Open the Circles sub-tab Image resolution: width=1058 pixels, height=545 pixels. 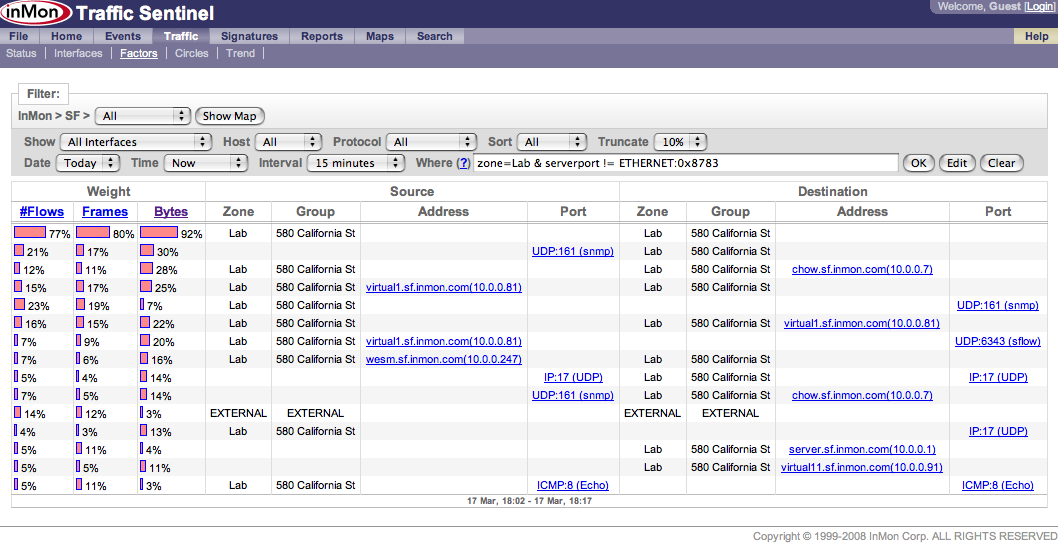click(192, 53)
